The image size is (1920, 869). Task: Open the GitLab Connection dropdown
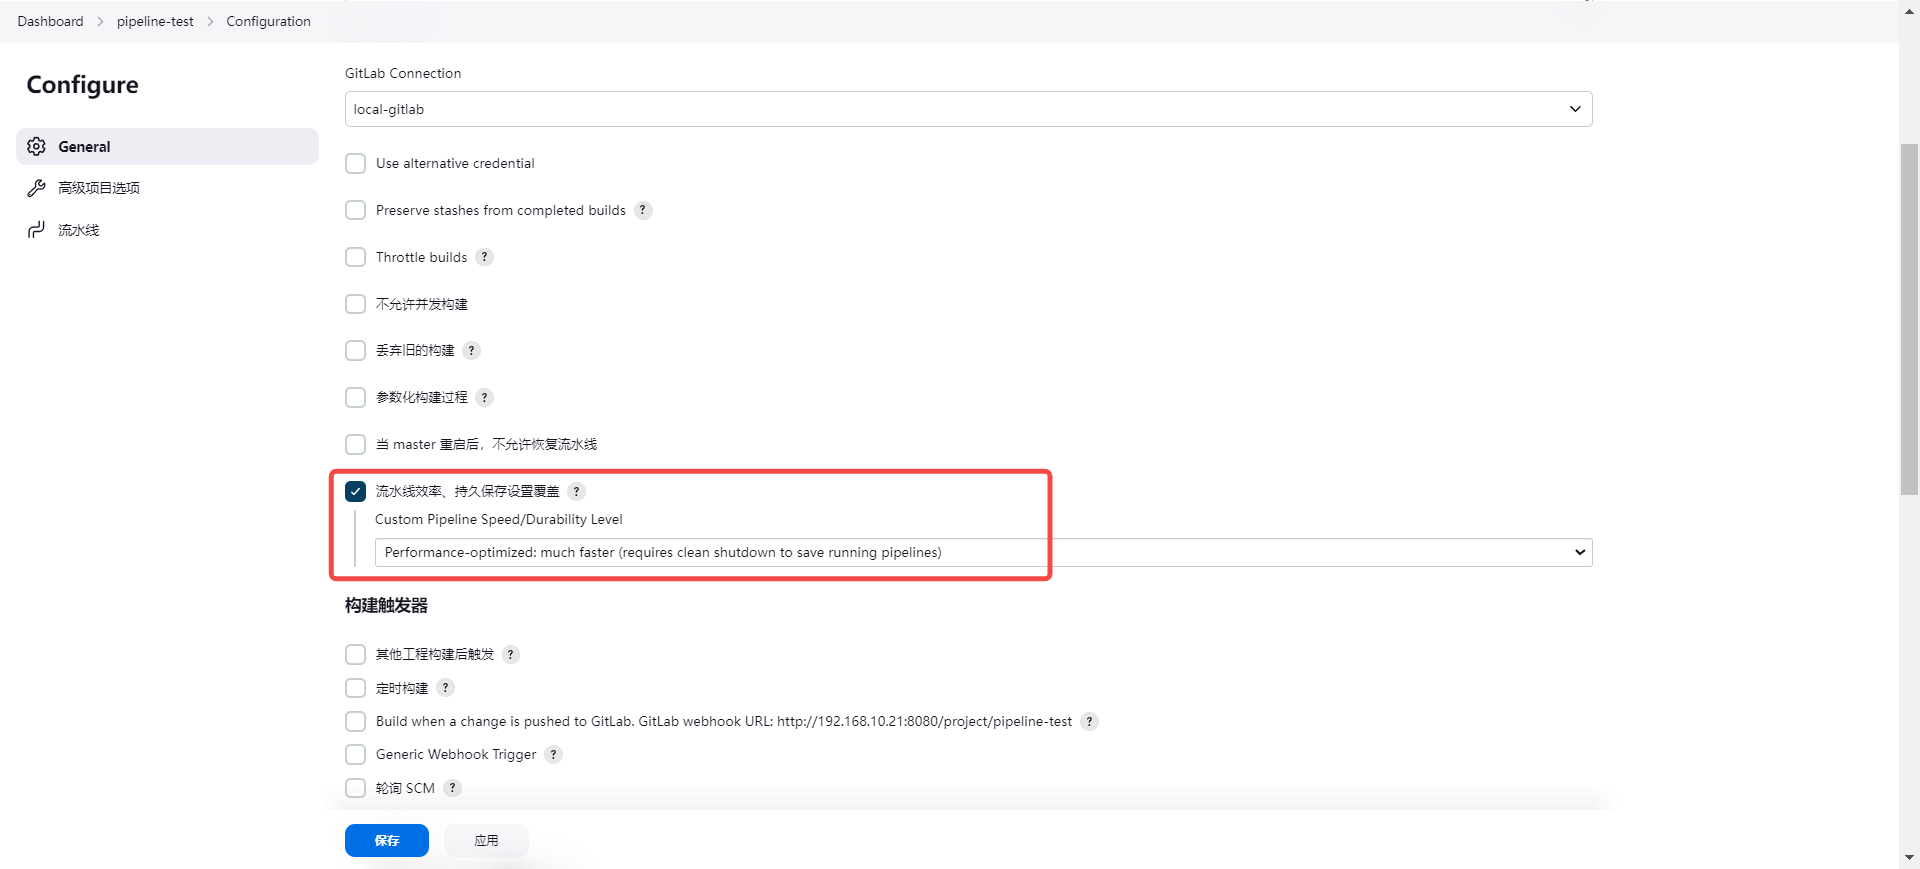[x=967, y=109]
